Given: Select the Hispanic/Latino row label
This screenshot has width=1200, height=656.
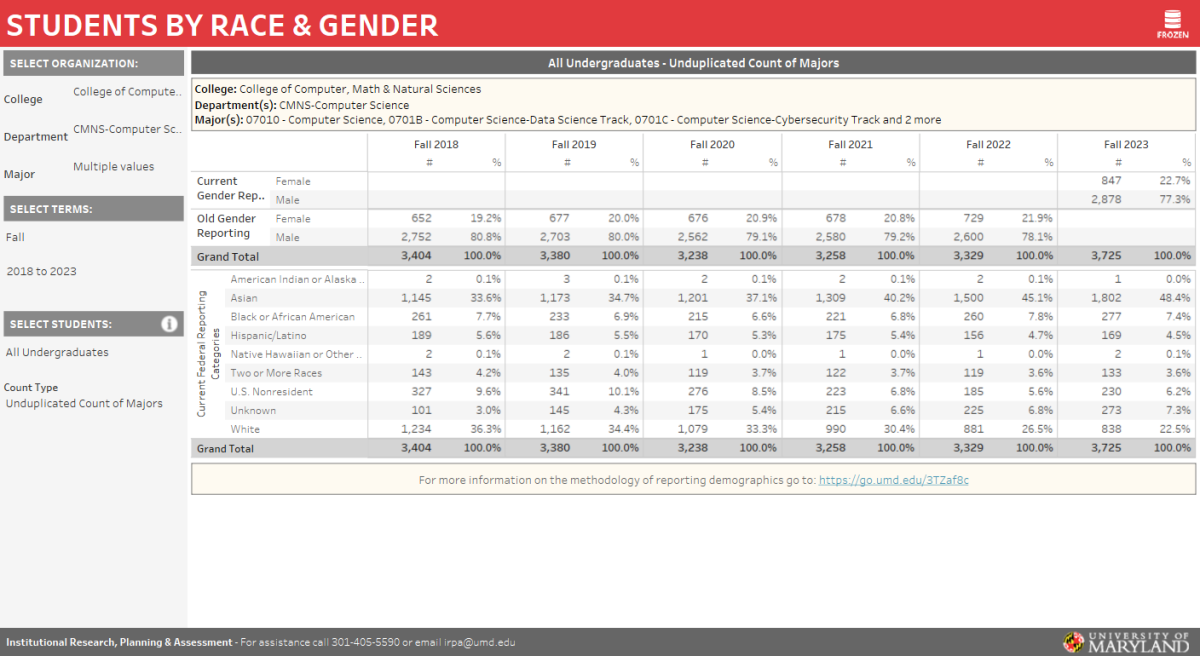Looking at the screenshot, I should click(x=268, y=336).
